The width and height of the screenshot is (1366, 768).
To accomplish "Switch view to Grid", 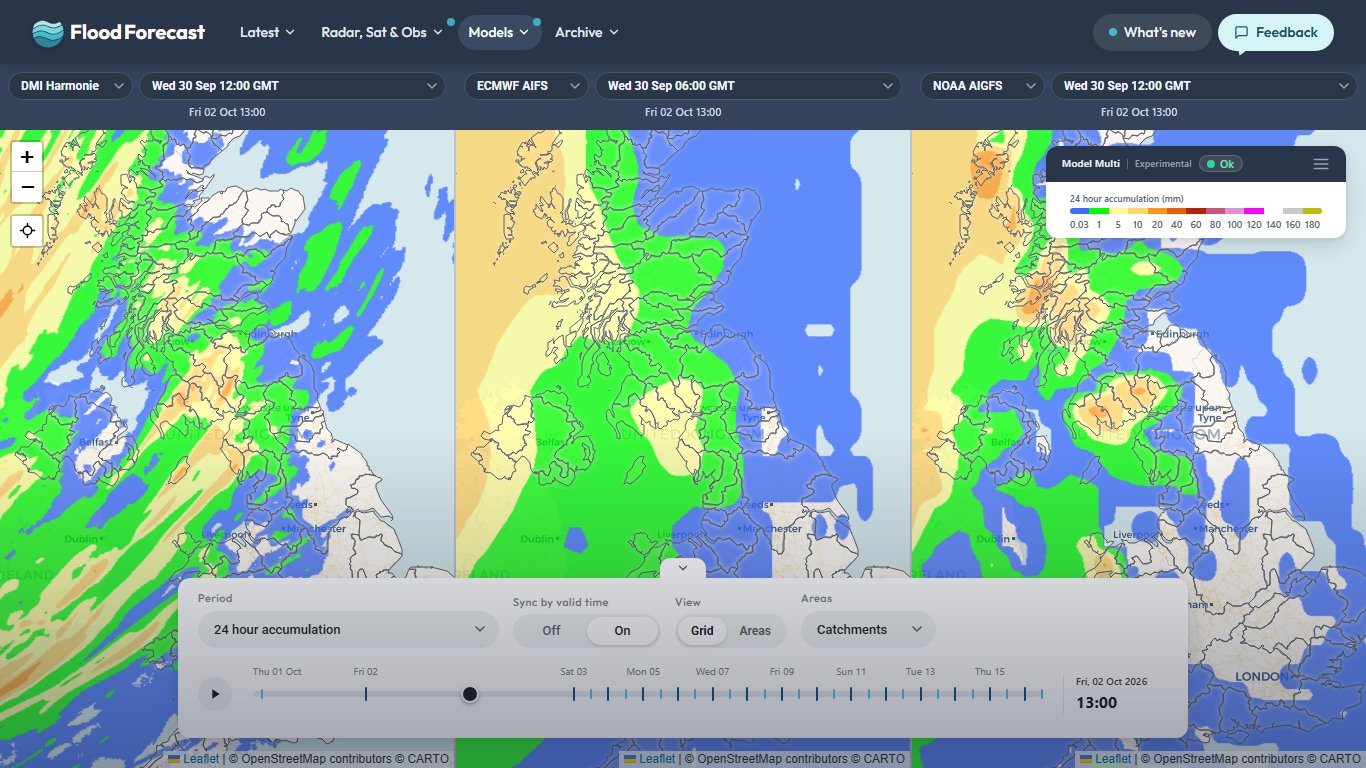I will coord(702,631).
